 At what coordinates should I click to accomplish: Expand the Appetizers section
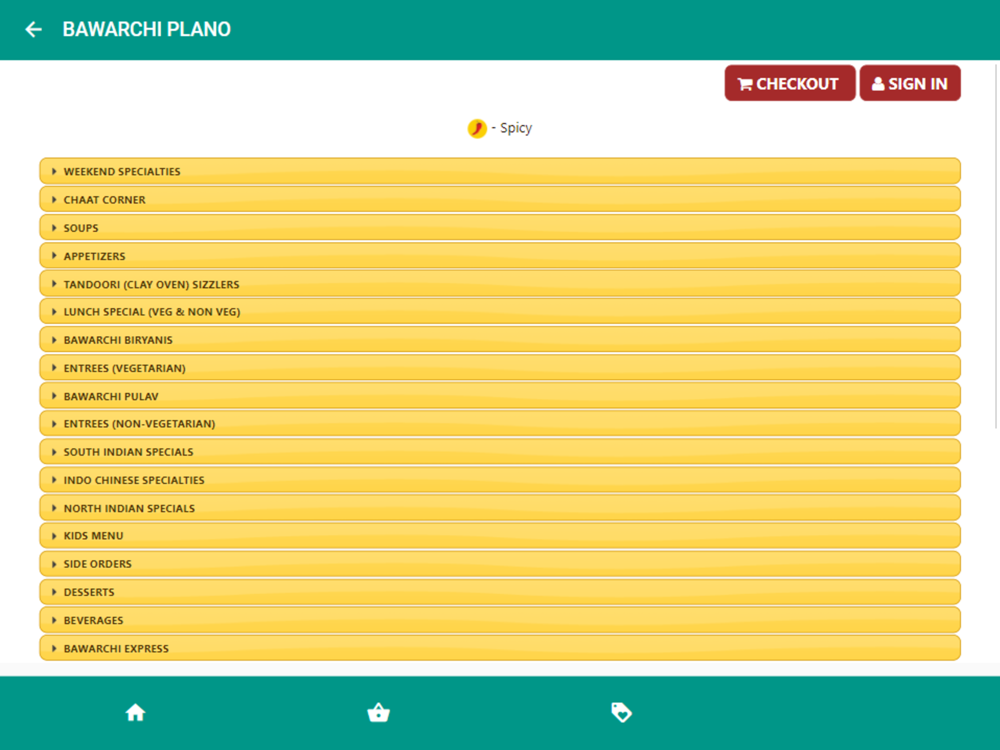coord(500,255)
